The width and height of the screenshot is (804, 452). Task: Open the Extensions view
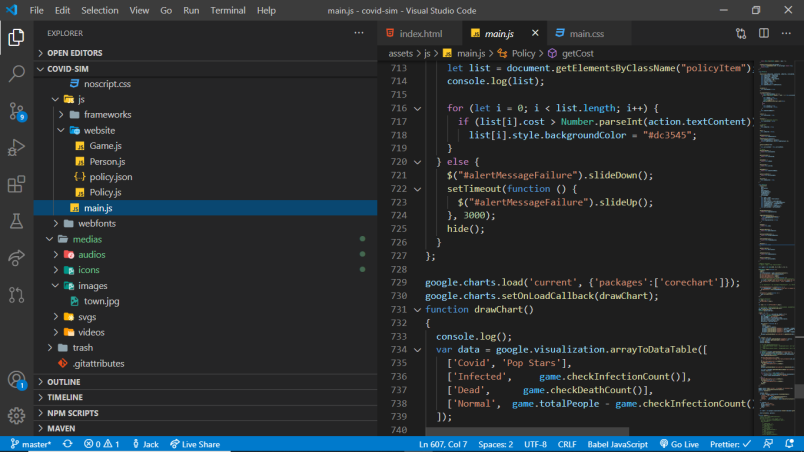[x=16, y=184]
